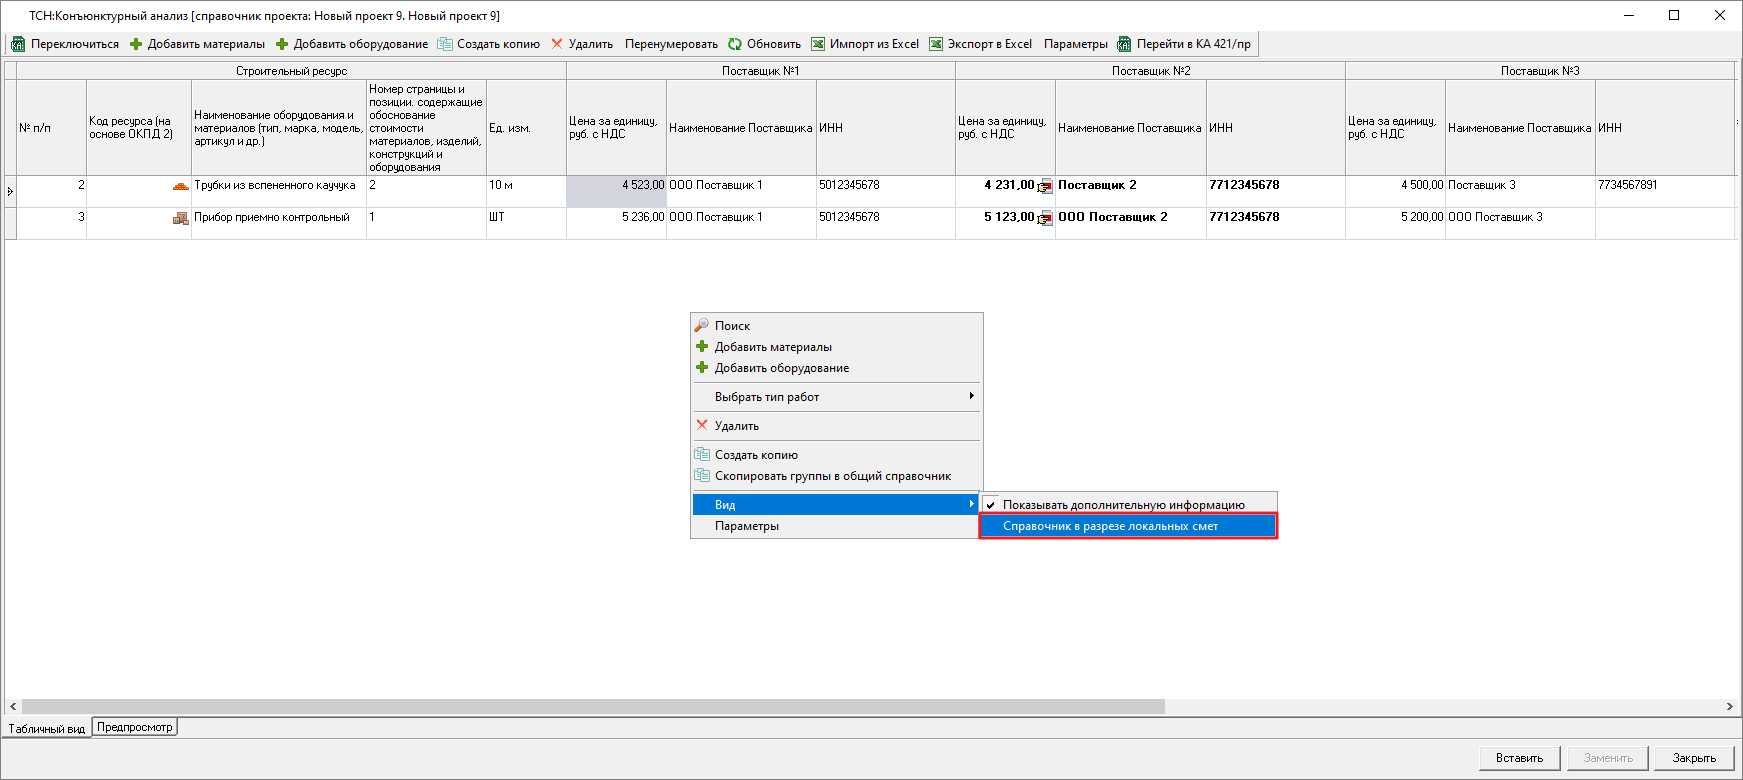Image resolution: width=1743 pixels, height=780 pixels.
Task: Click Add equipment (Добавить оборудование) toolbar icon
Action: (282, 44)
